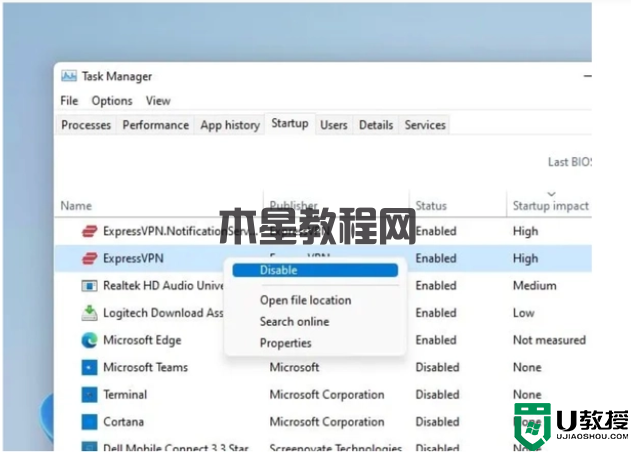Open the File menu
The height and width of the screenshot is (452, 631).
pos(69,101)
